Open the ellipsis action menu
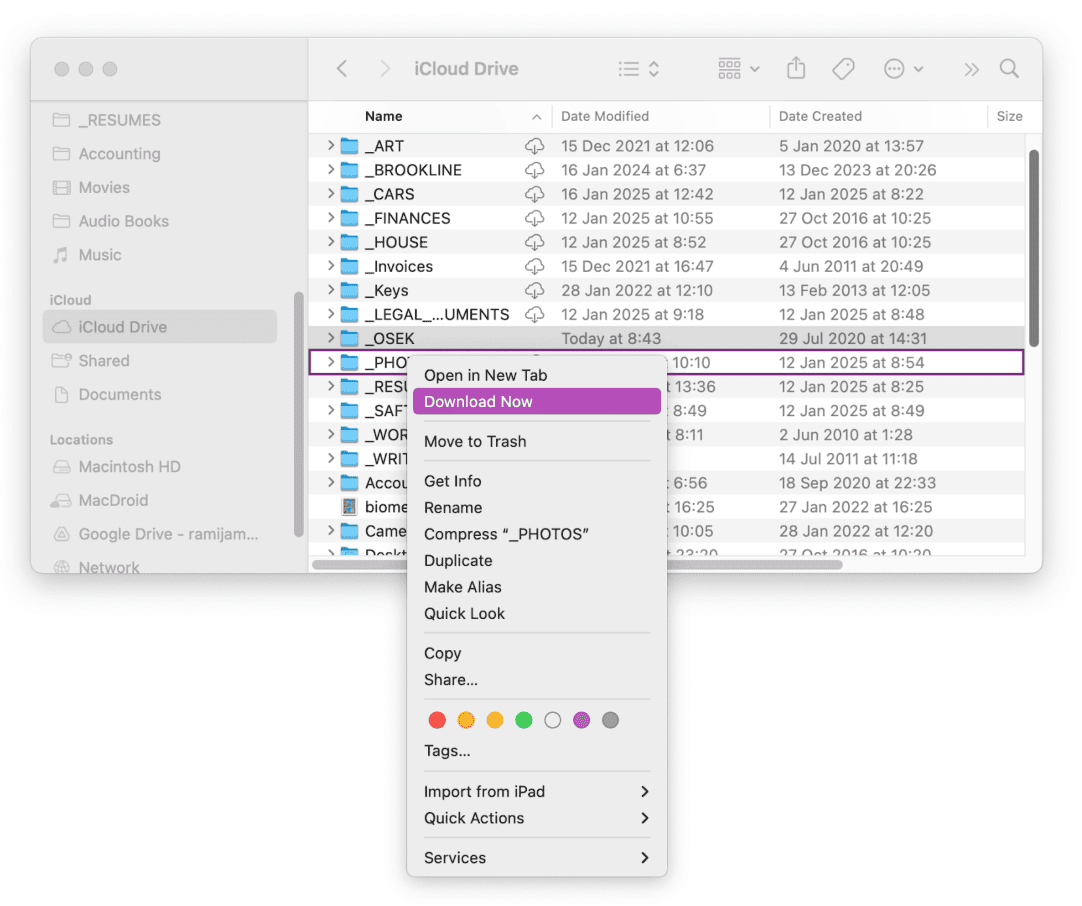The image size is (1082, 906). click(903, 68)
